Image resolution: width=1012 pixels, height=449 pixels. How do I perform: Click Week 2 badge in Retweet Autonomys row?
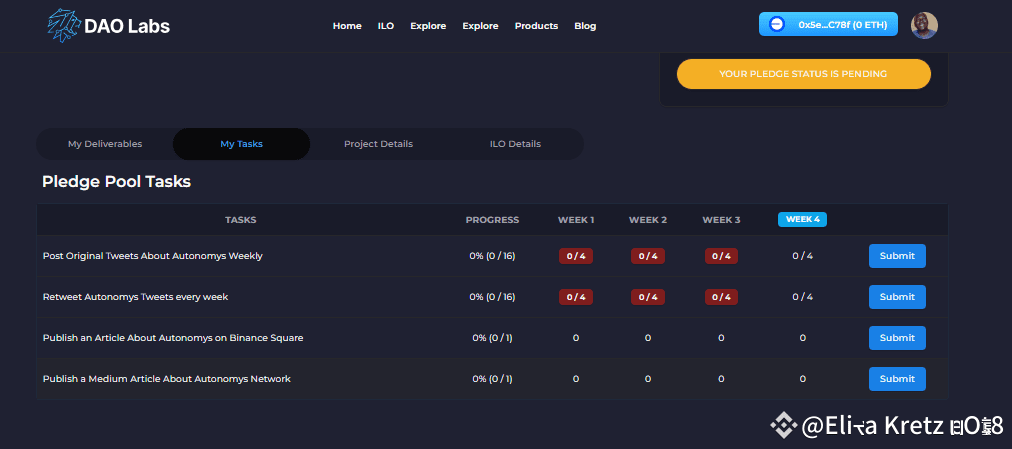pos(648,297)
